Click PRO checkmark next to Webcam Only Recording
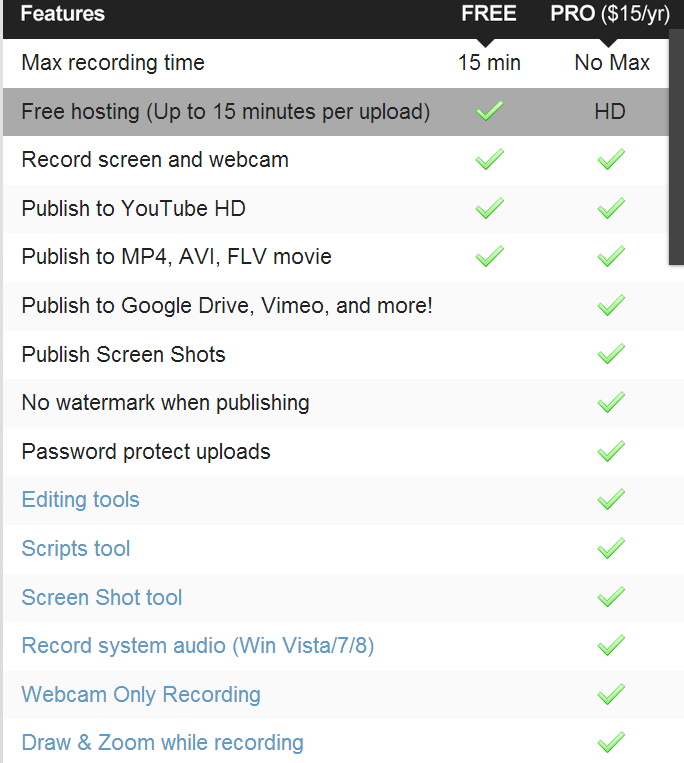 click(611, 694)
